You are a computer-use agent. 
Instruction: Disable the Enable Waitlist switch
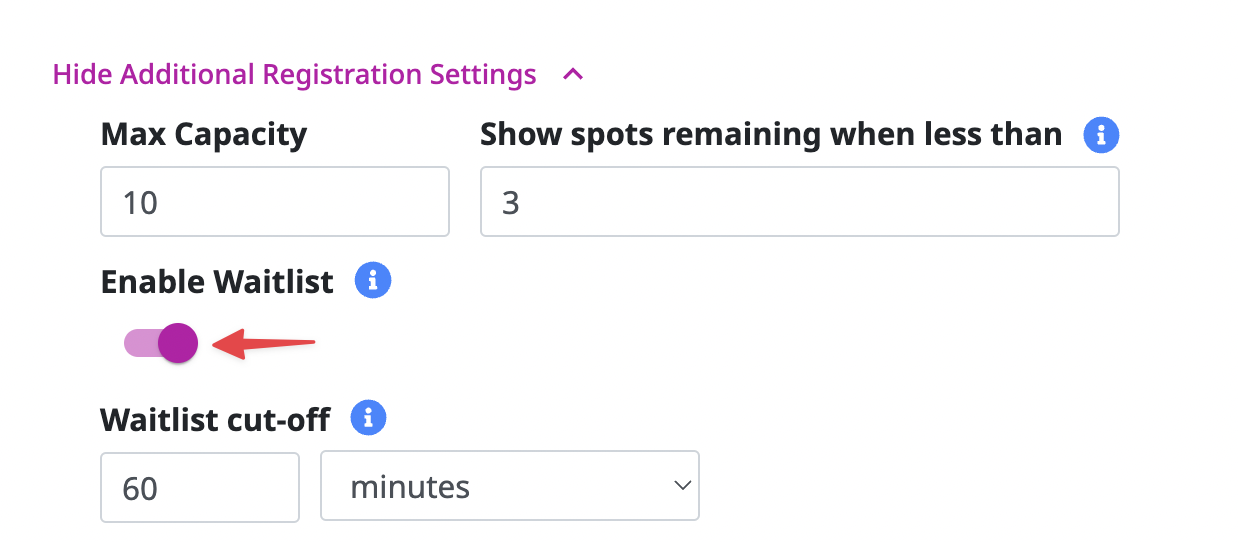point(161,343)
